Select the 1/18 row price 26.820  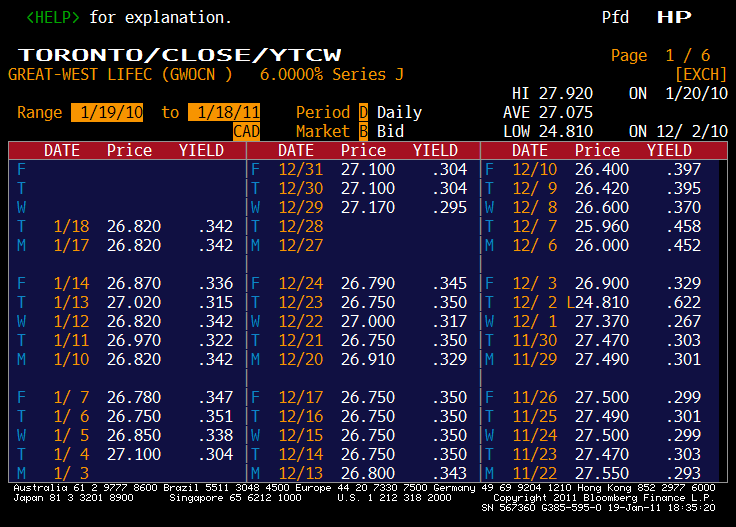(x=131, y=226)
